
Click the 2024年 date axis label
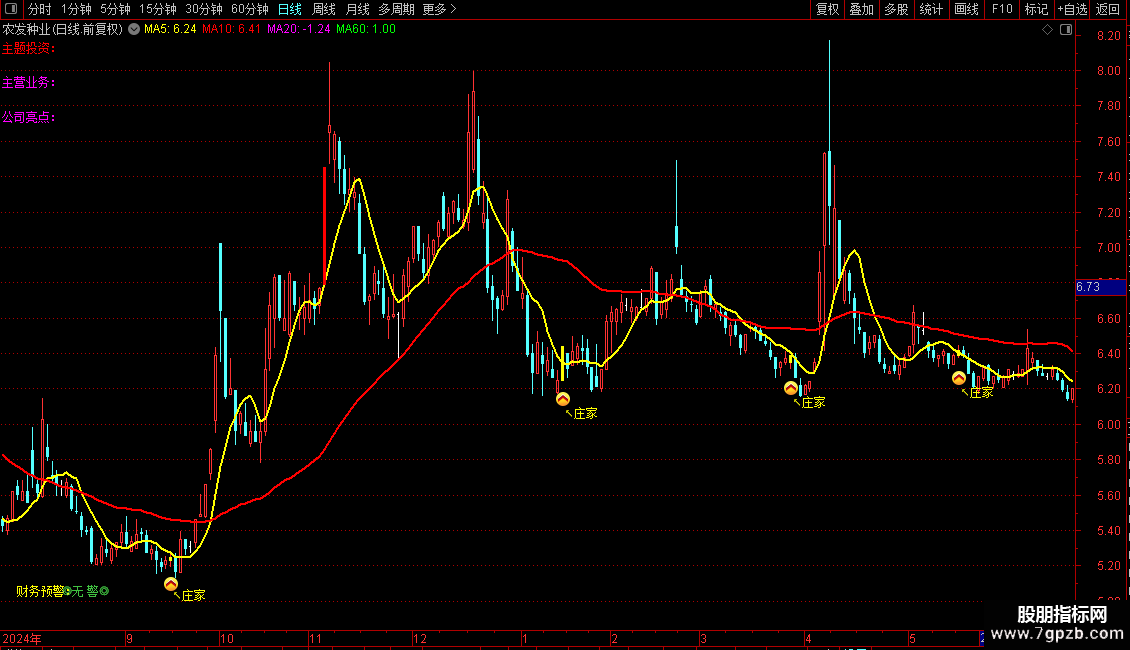coord(22,638)
